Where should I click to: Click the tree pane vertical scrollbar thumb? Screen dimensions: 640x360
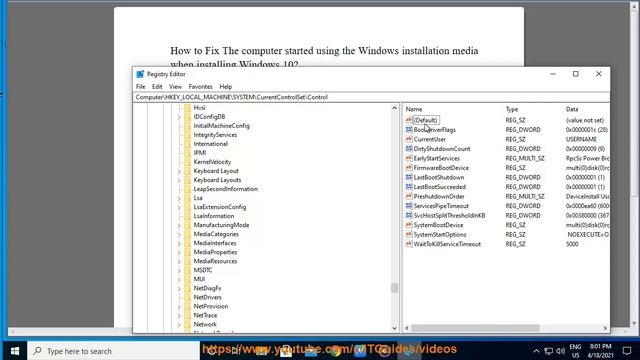(x=394, y=288)
